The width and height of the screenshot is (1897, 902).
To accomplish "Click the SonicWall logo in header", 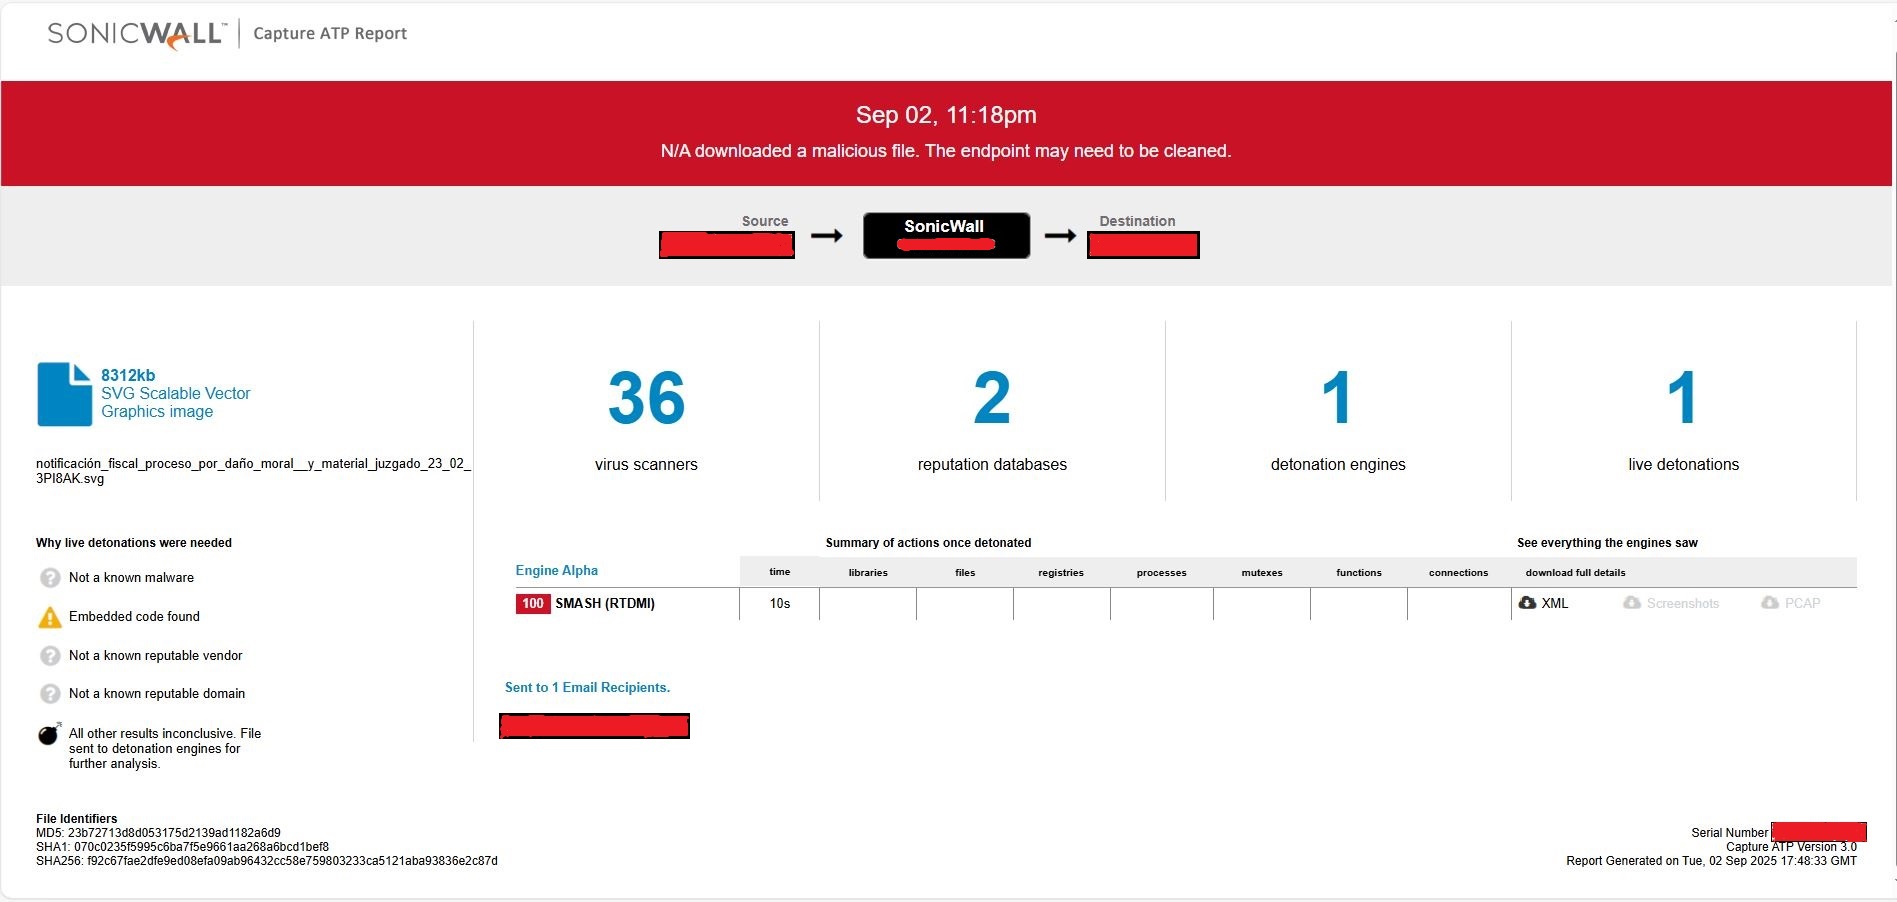I will tap(137, 34).
